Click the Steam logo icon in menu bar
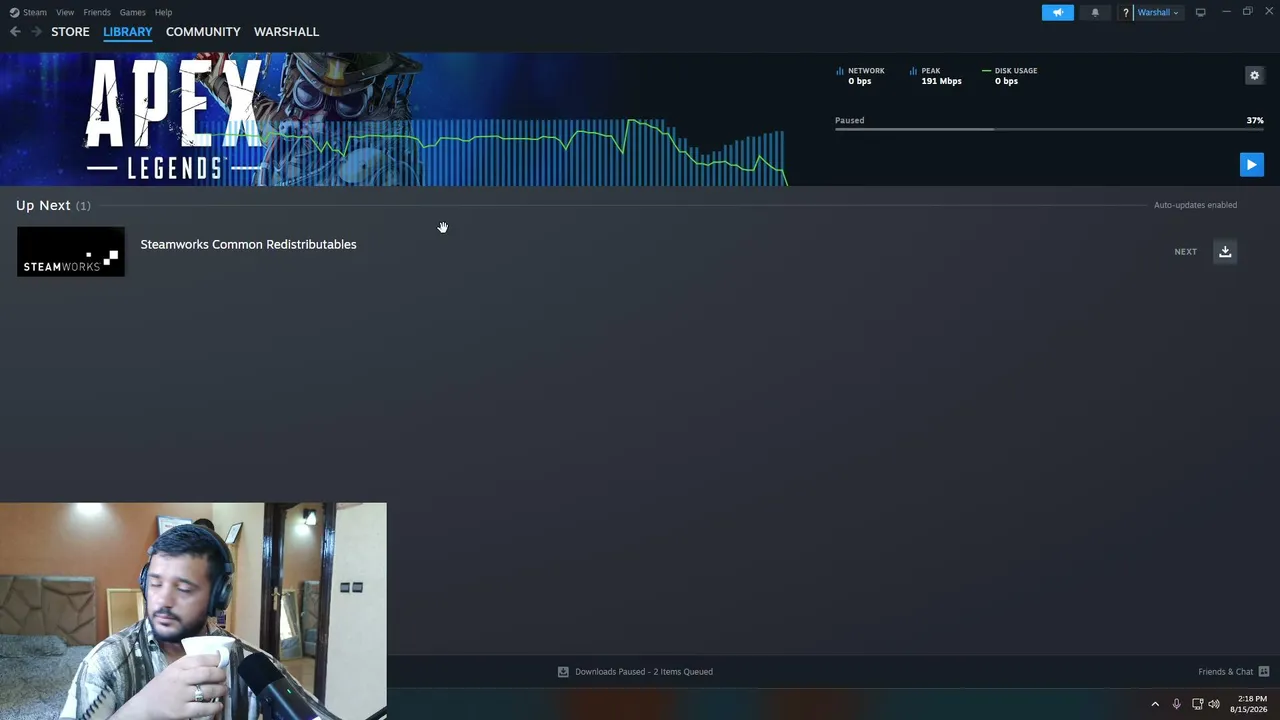The height and width of the screenshot is (720, 1280). [x=14, y=12]
